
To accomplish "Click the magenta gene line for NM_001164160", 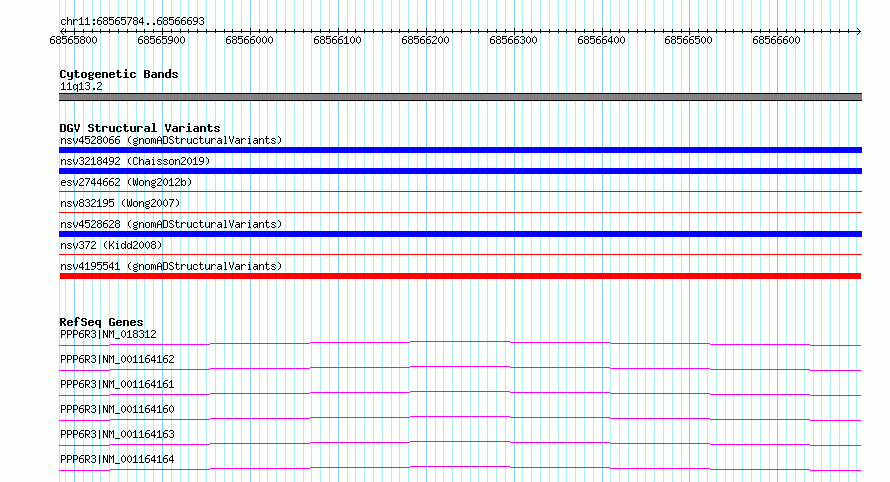I will [460, 418].
